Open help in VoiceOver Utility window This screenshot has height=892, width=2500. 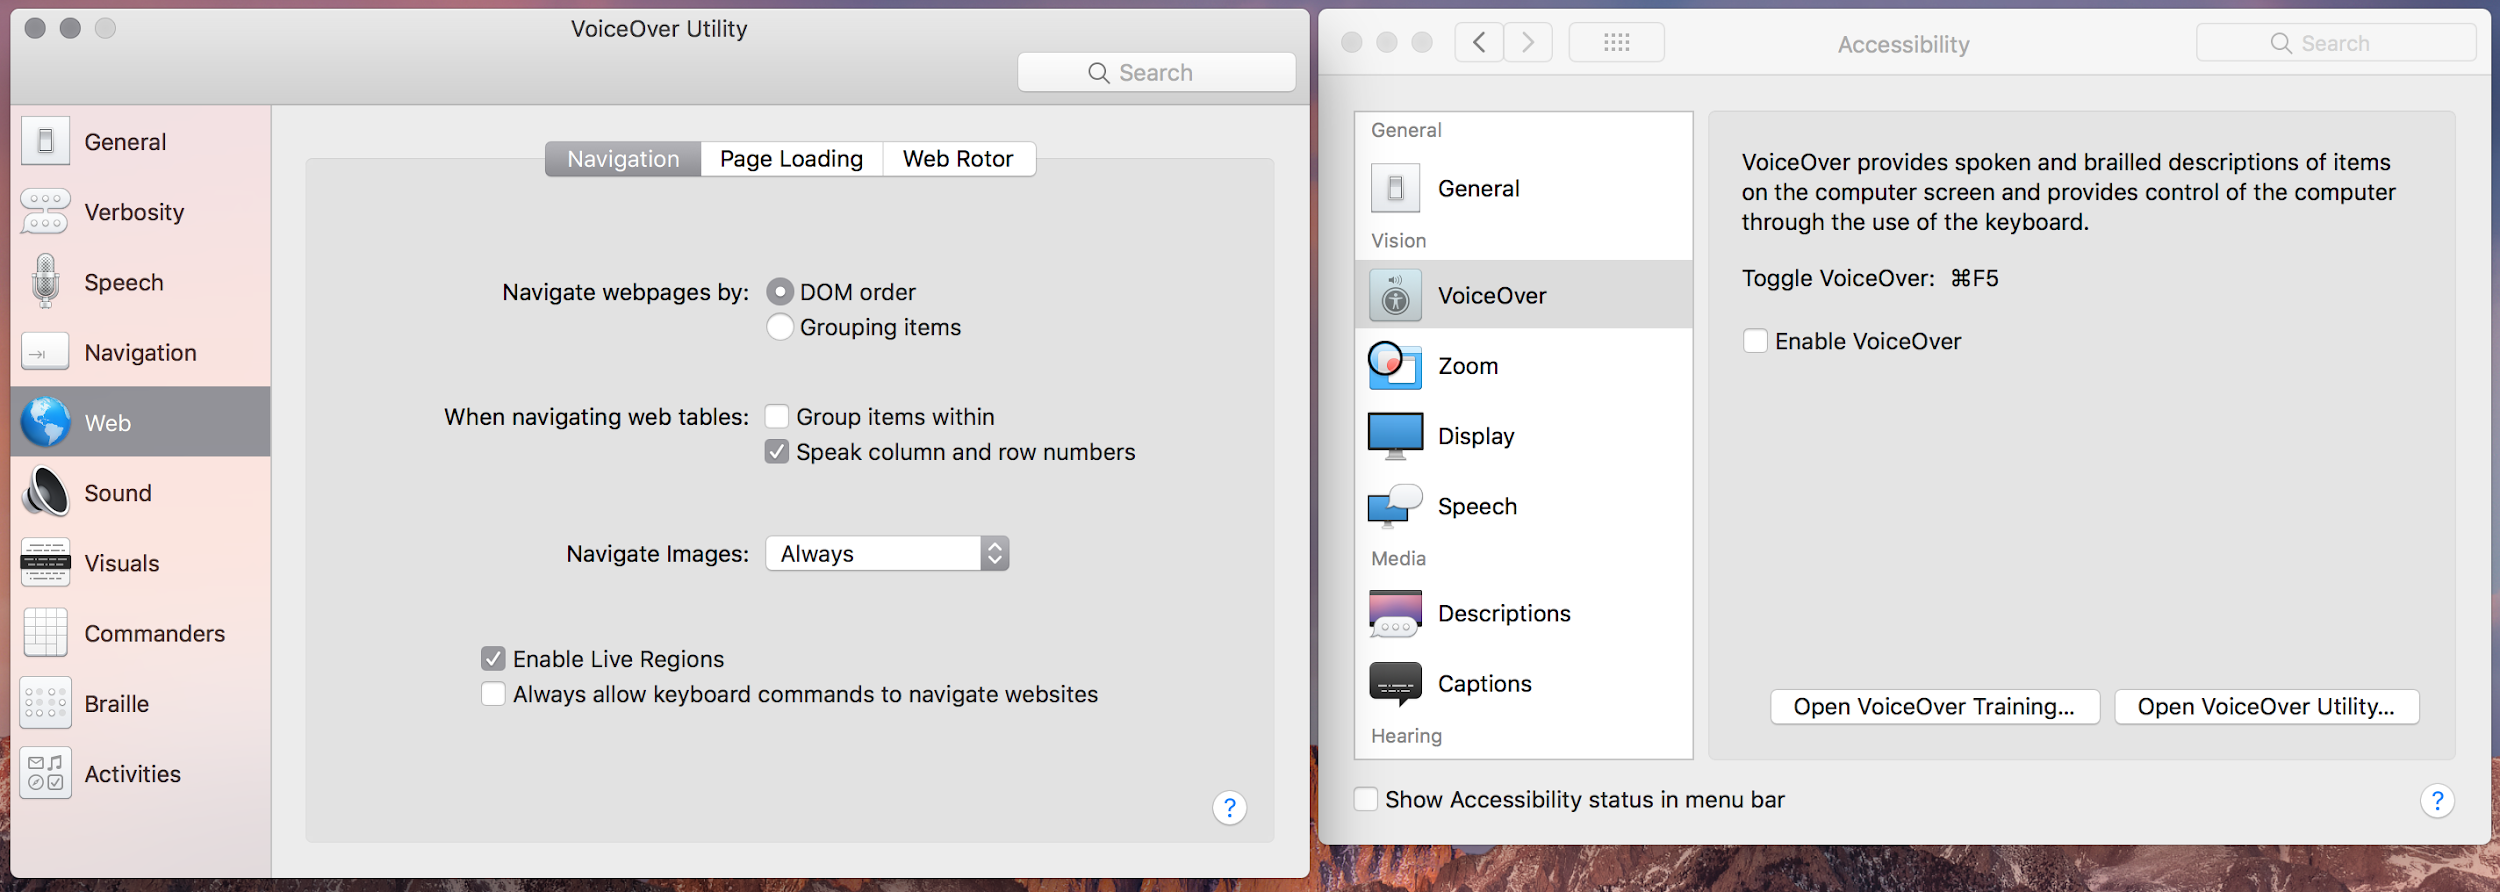coord(1229,807)
